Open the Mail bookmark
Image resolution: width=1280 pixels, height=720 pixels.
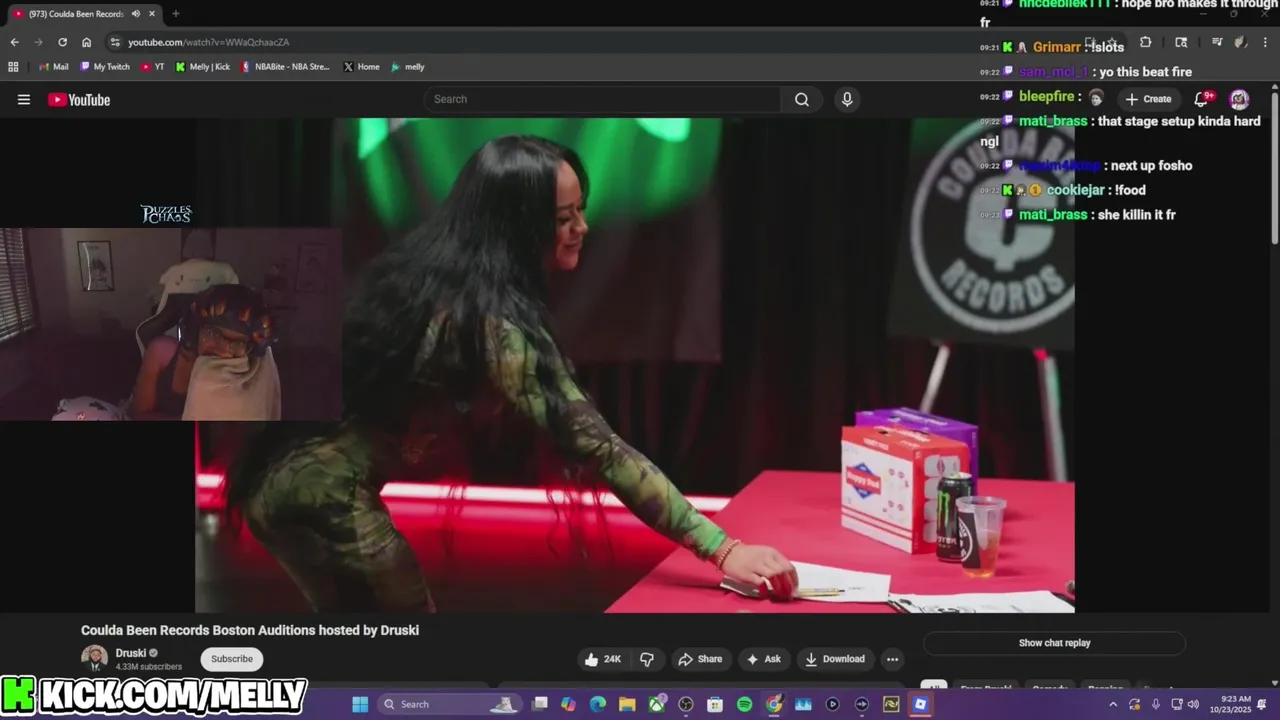(x=54, y=67)
